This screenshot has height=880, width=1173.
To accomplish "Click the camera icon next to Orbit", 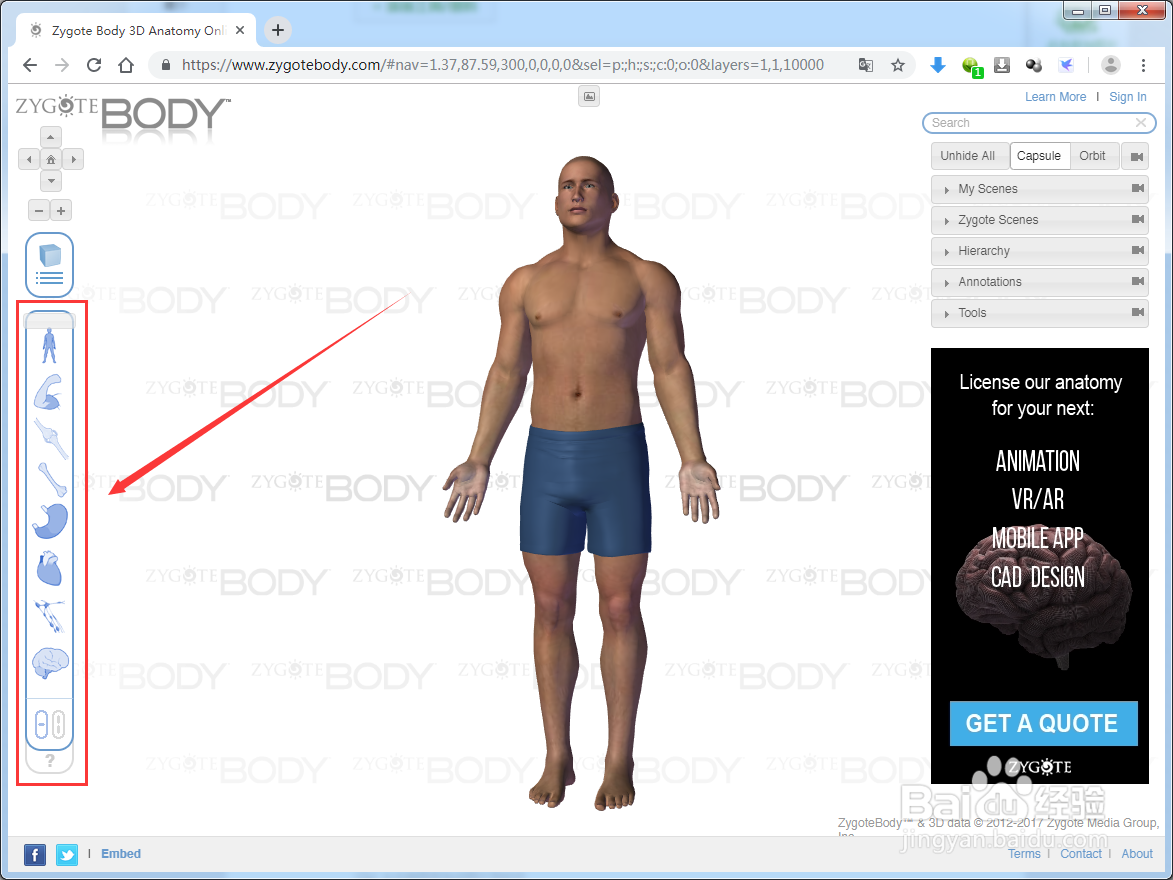I will click(x=1136, y=156).
